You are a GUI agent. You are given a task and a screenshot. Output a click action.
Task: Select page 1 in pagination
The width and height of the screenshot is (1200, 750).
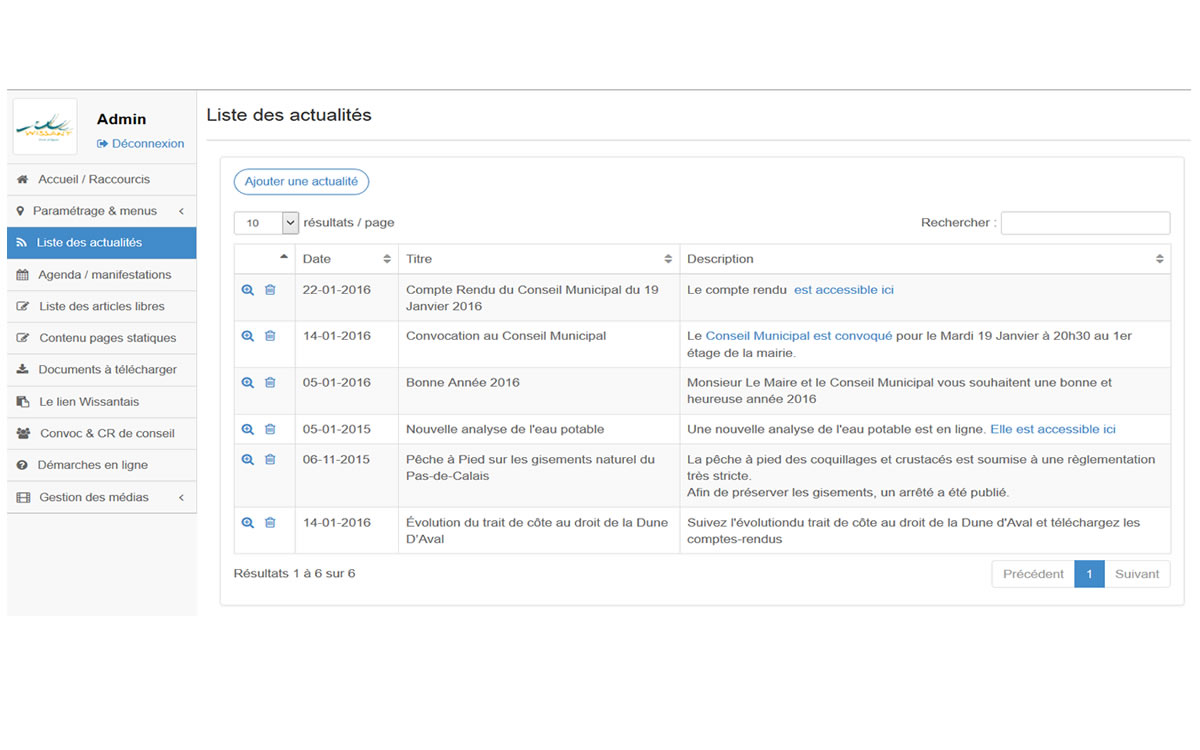pos(1089,574)
